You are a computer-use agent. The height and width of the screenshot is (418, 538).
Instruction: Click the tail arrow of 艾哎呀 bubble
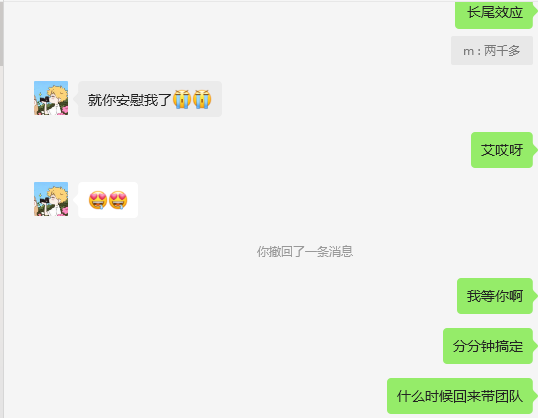[535, 150]
